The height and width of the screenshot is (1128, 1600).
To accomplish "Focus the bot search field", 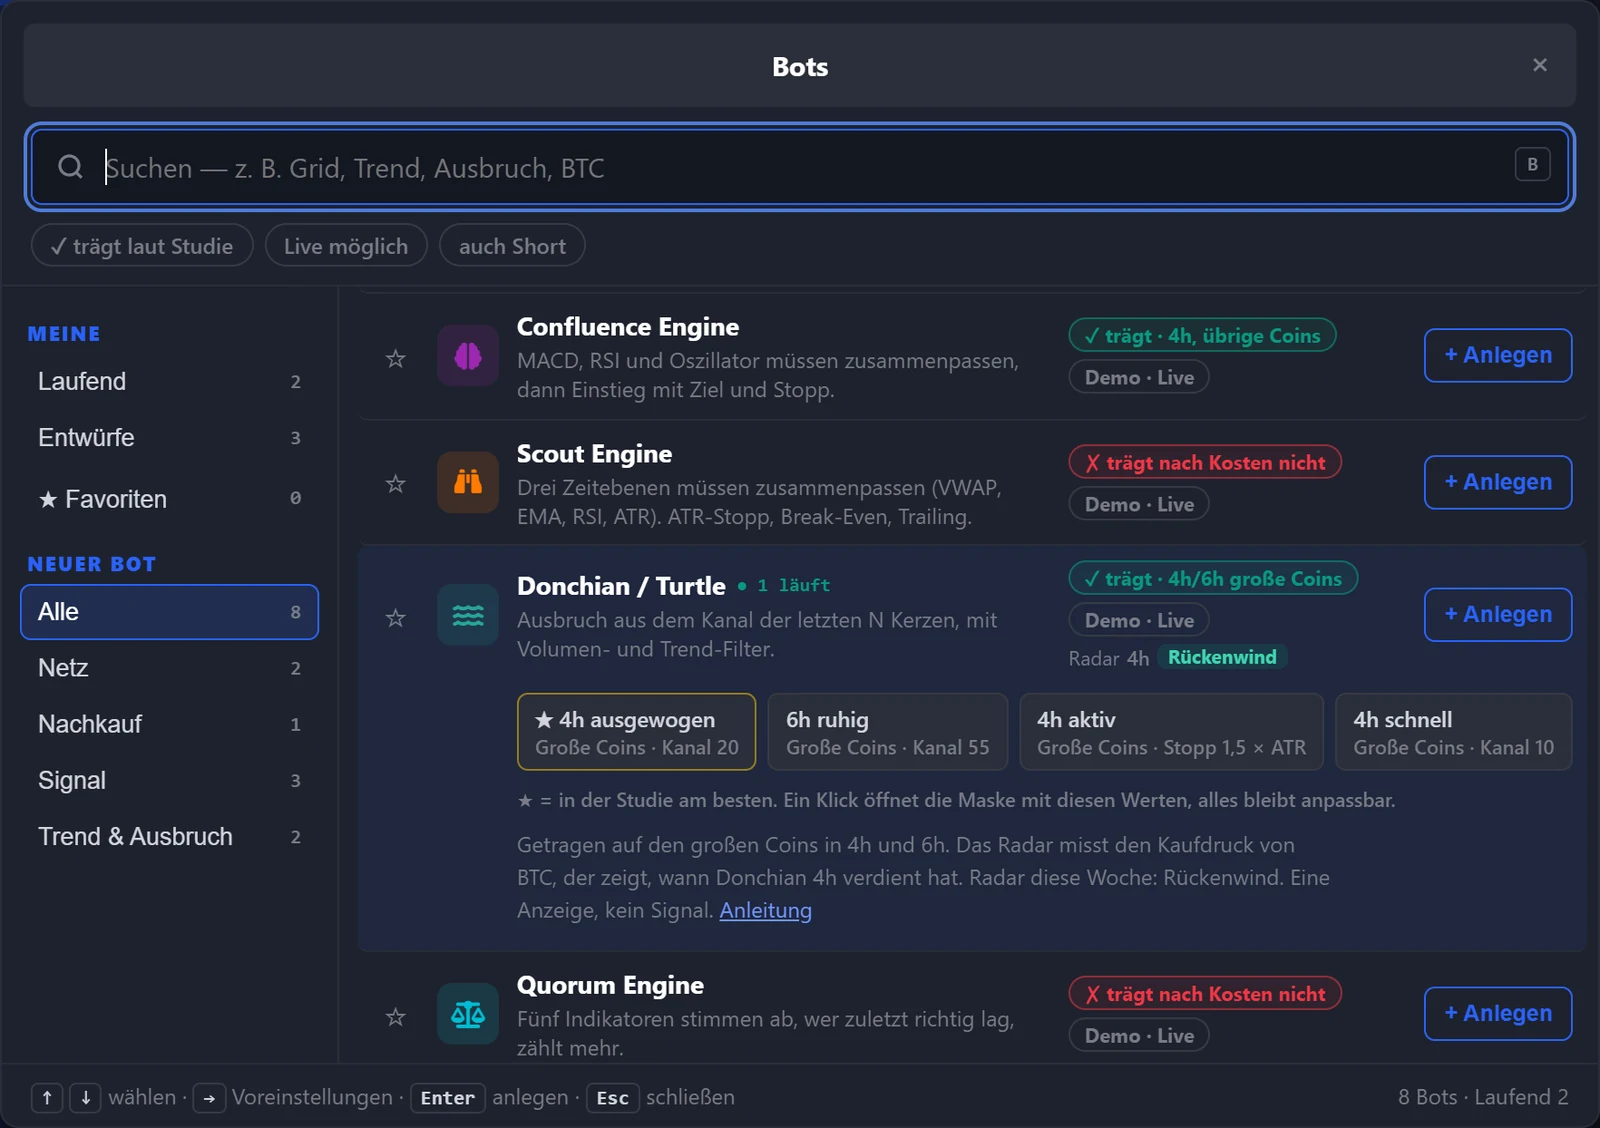I will [x=800, y=167].
